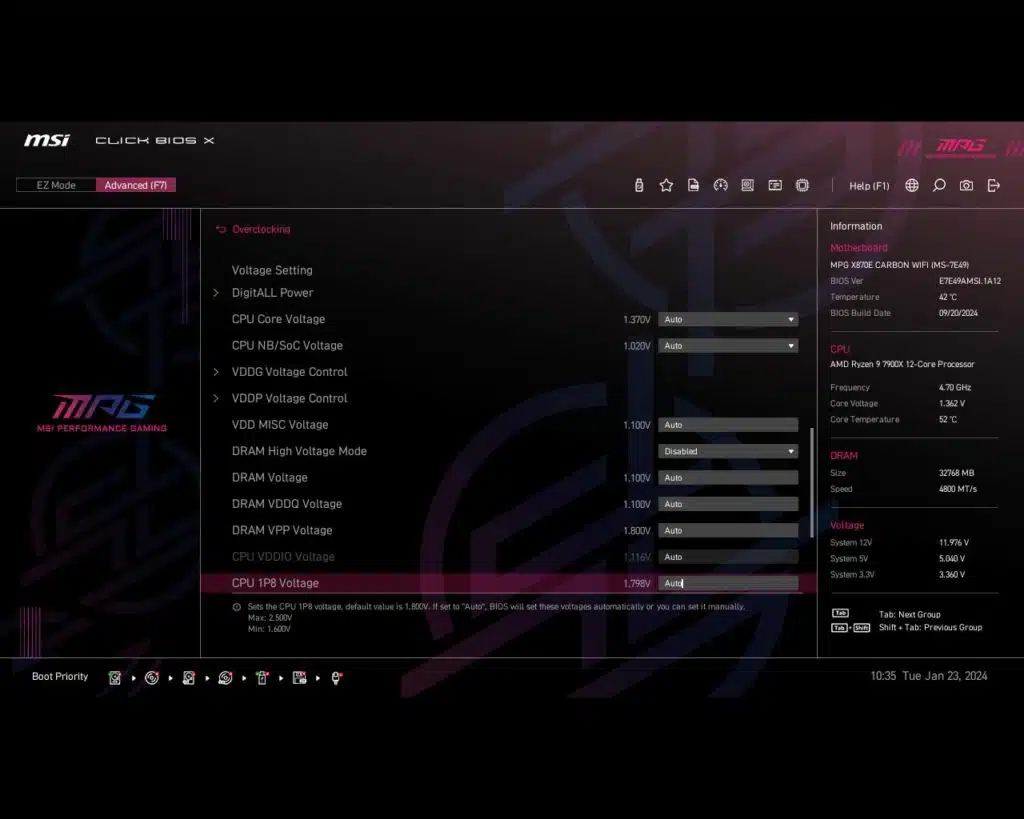Click the BIOS Ver value E7E49AMSI.1A12
Screen dimensions: 1024x819
pos(970,281)
